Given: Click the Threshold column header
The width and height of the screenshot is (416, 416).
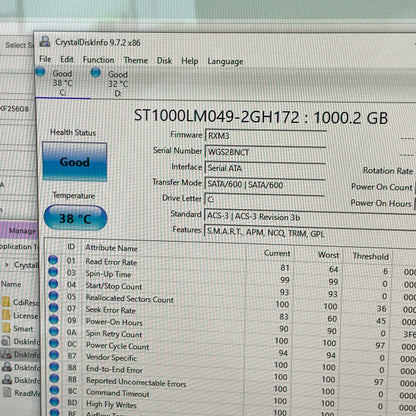Looking at the screenshot, I should (371, 256).
